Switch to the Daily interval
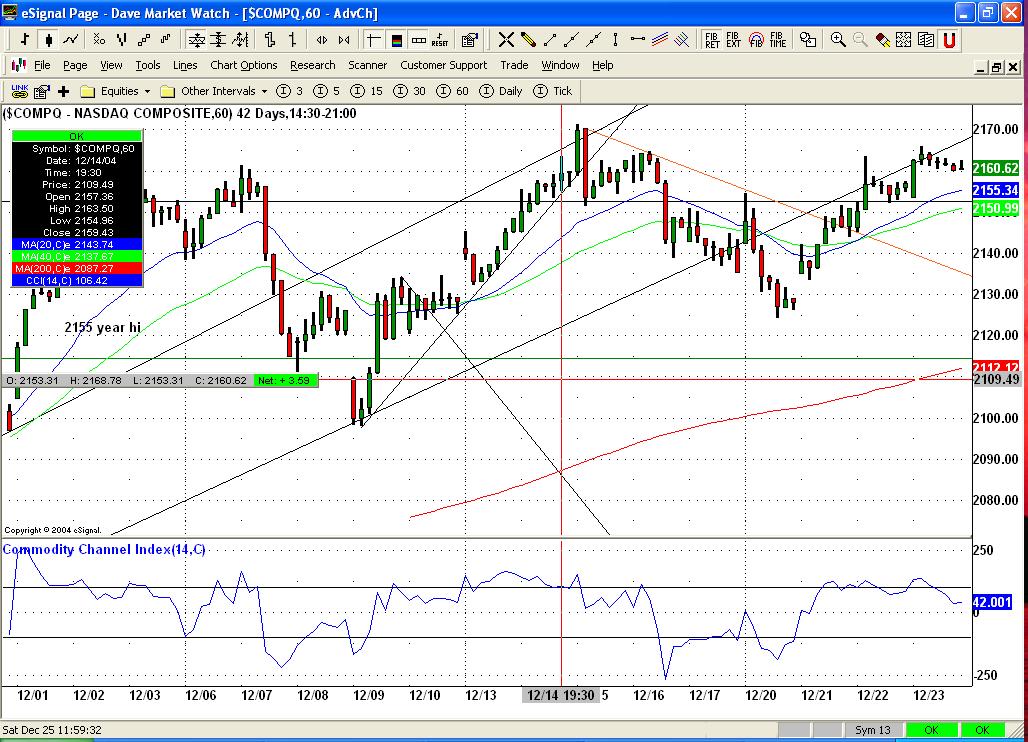The image size is (1028, 742). pos(501,91)
